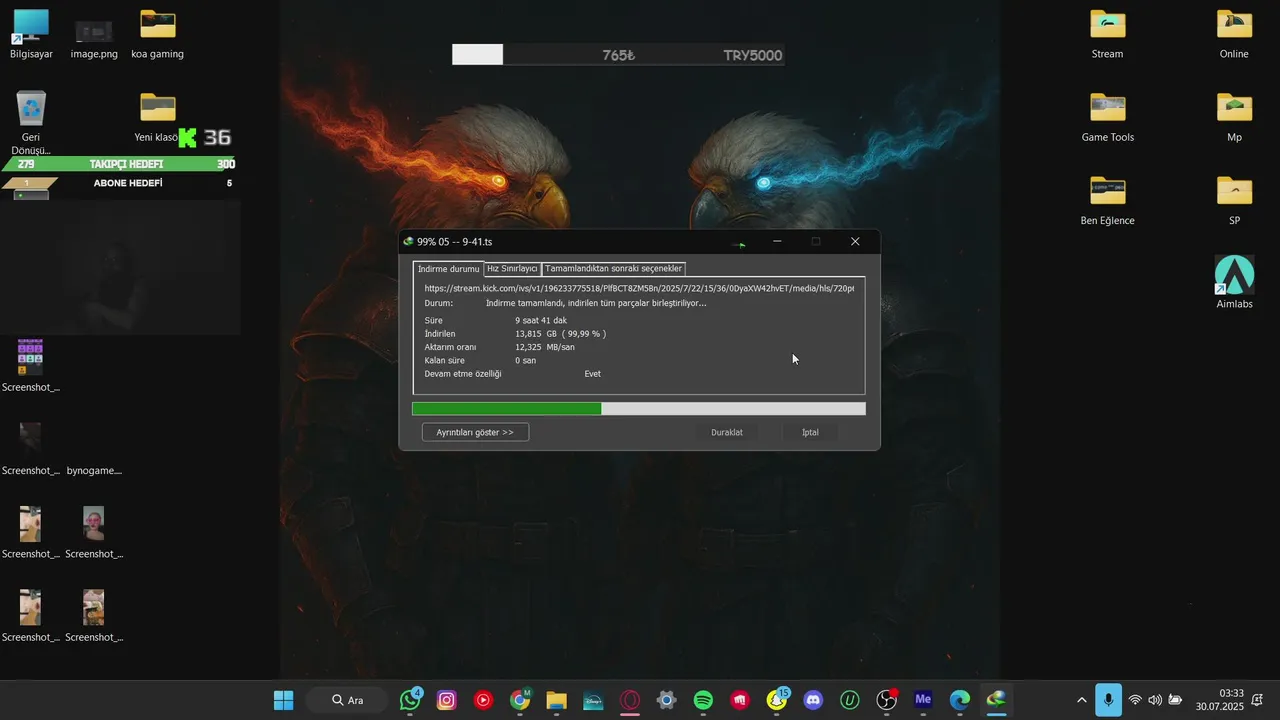Image resolution: width=1280 pixels, height=720 pixels.
Task: Select the SP folder icon
Action: coord(1234,201)
